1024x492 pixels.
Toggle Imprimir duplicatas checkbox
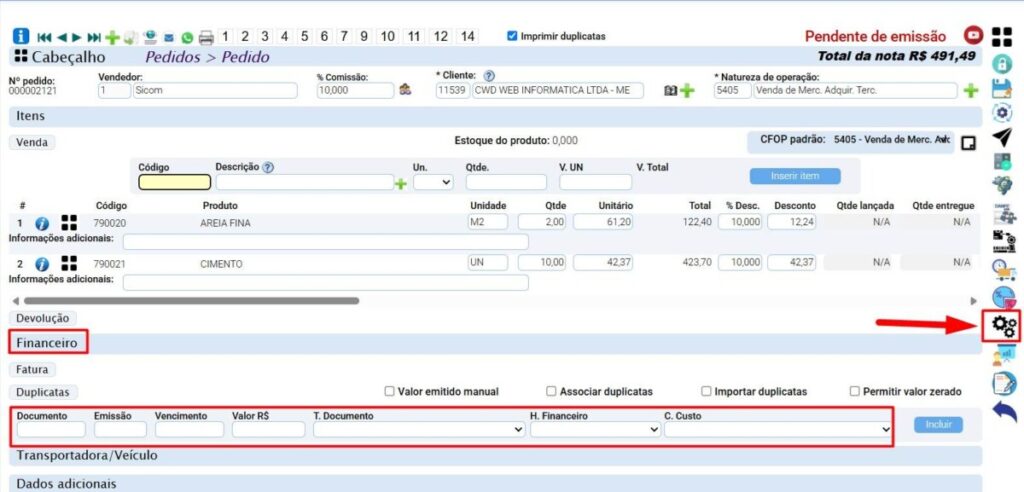[512, 36]
